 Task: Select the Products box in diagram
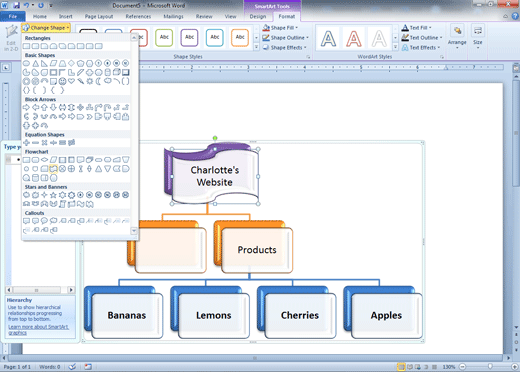click(x=257, y=250)
